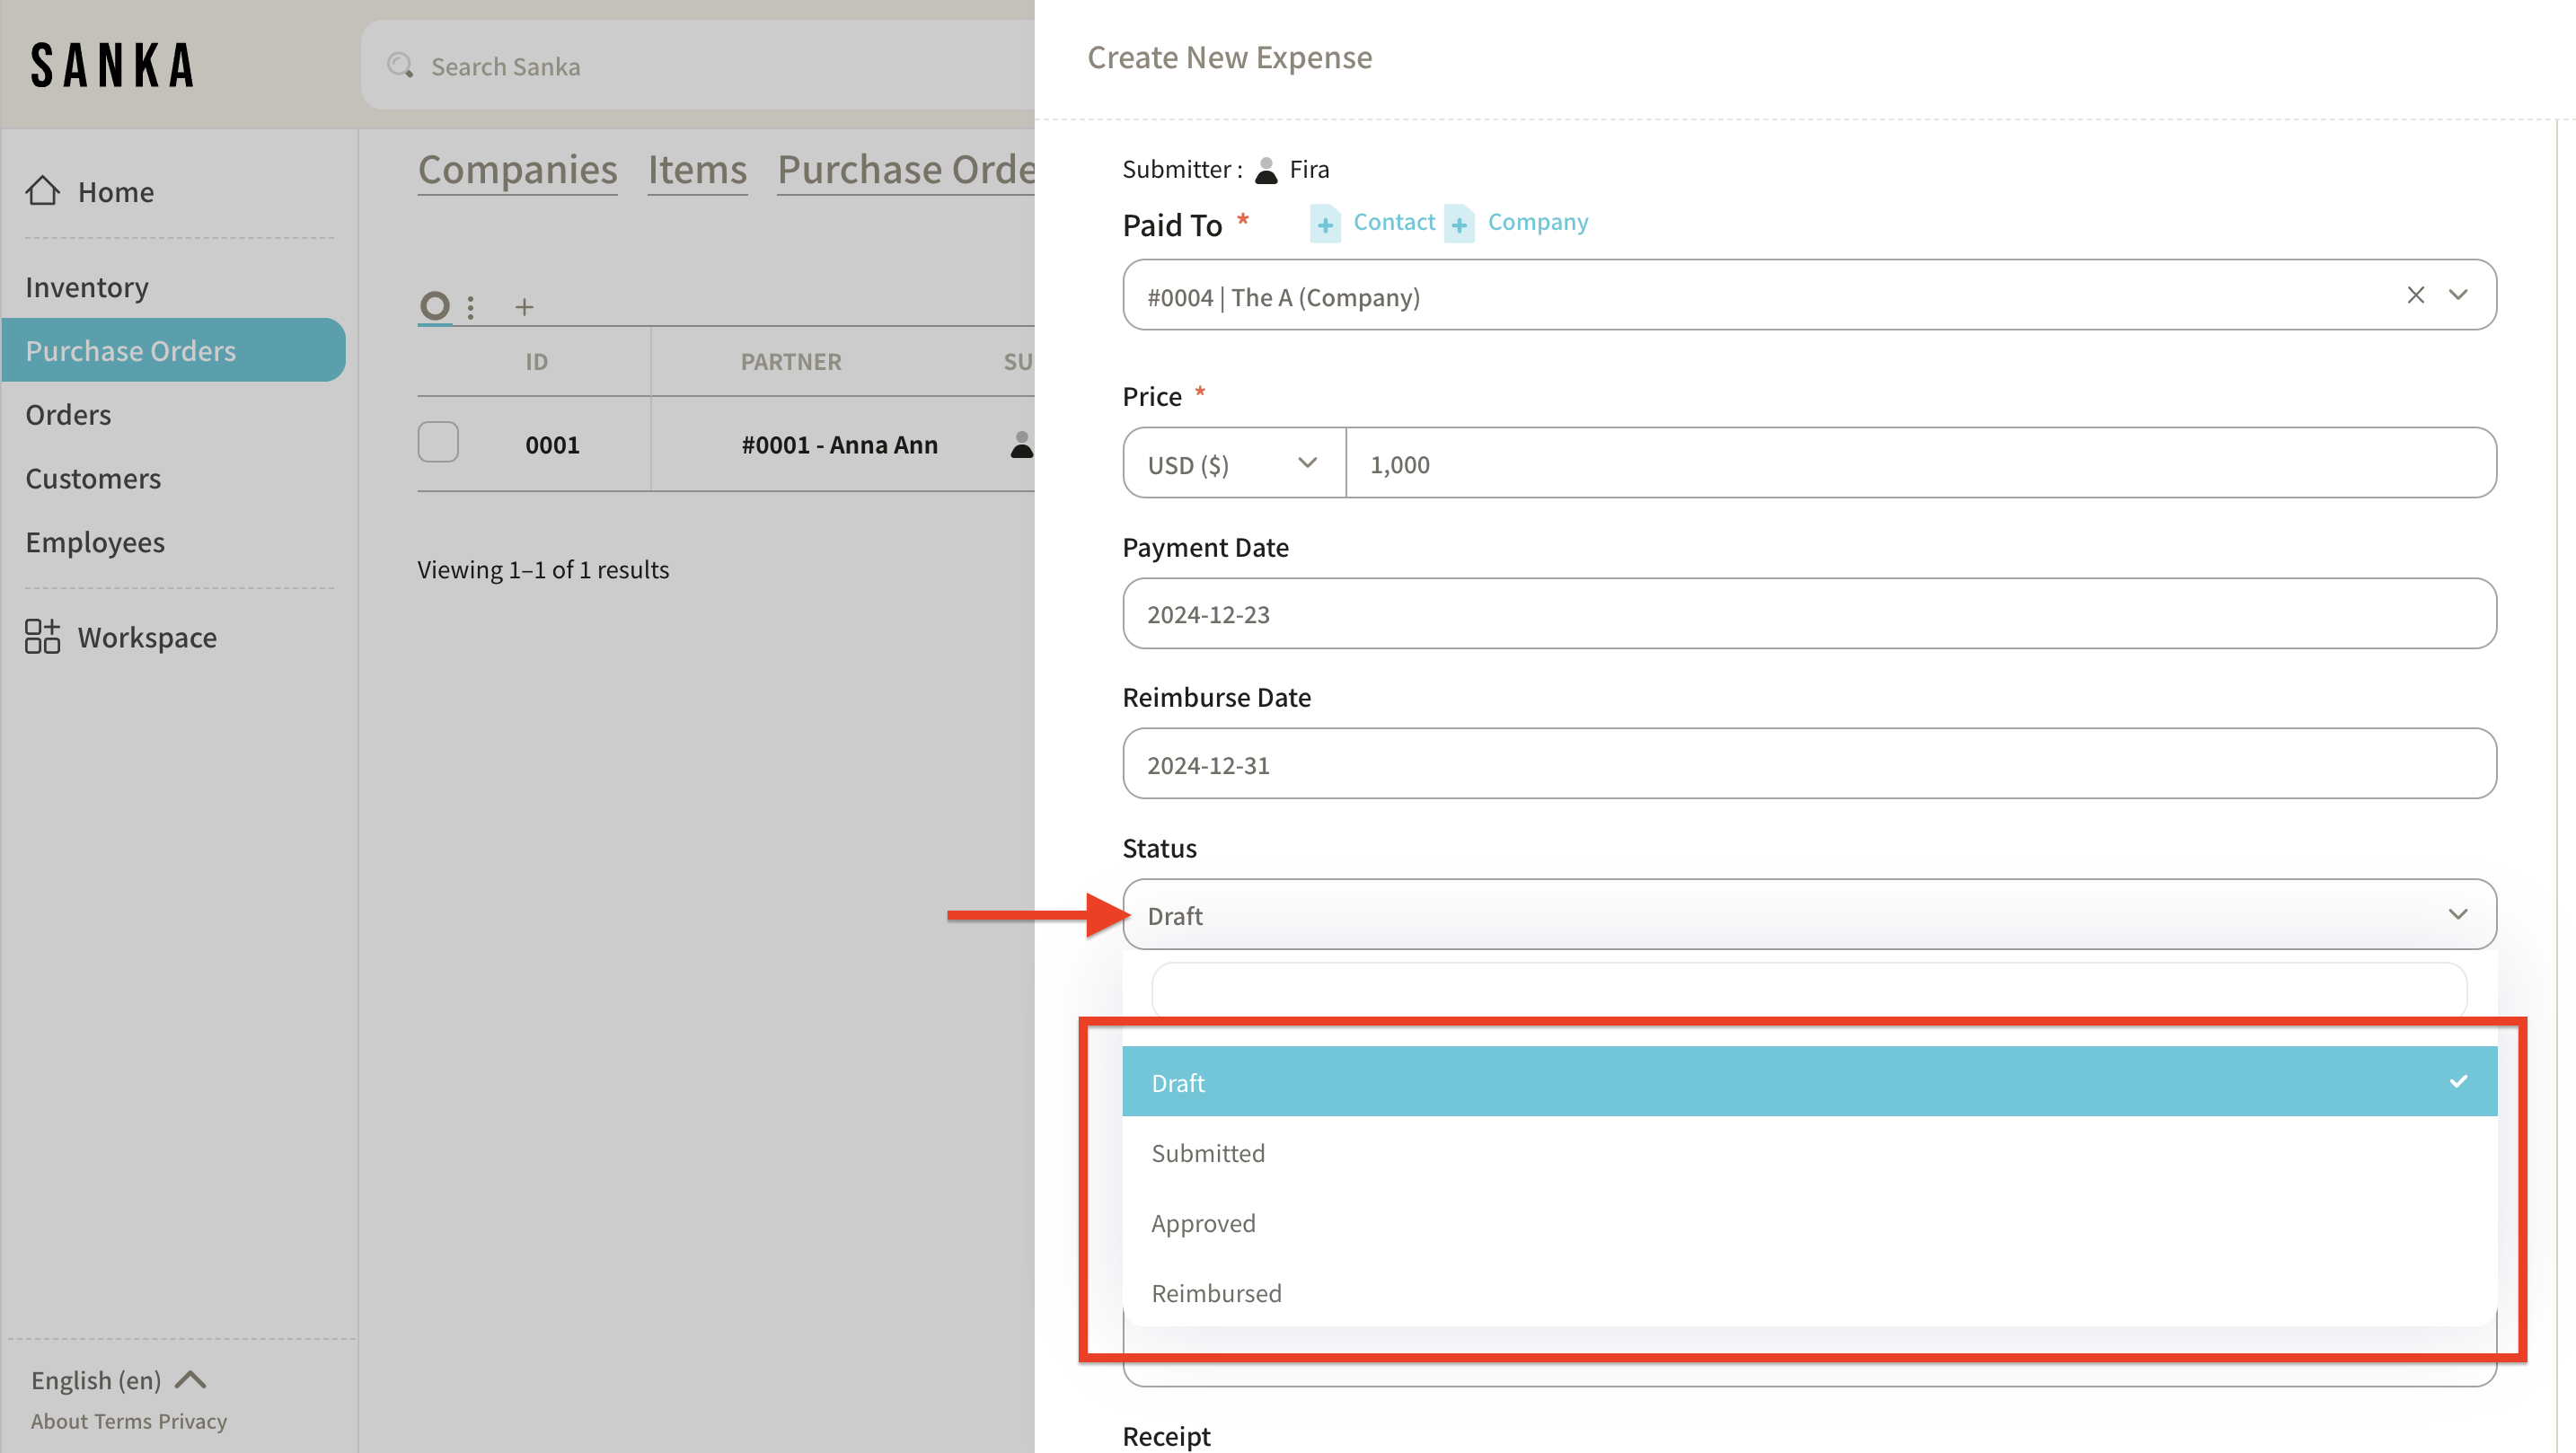
Task: Check the checkbox for order 0001
Action: pos(438,442)
